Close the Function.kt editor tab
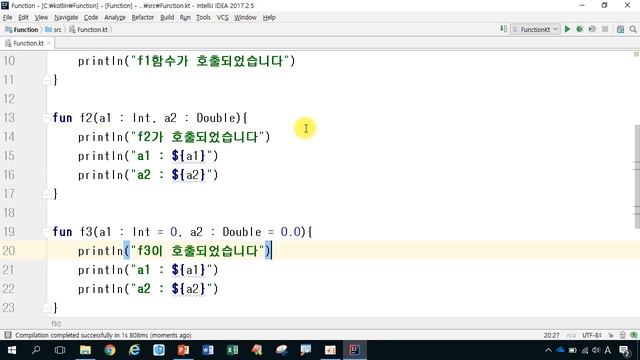Viewport: 640px width, 360px height. click(49, 43)
